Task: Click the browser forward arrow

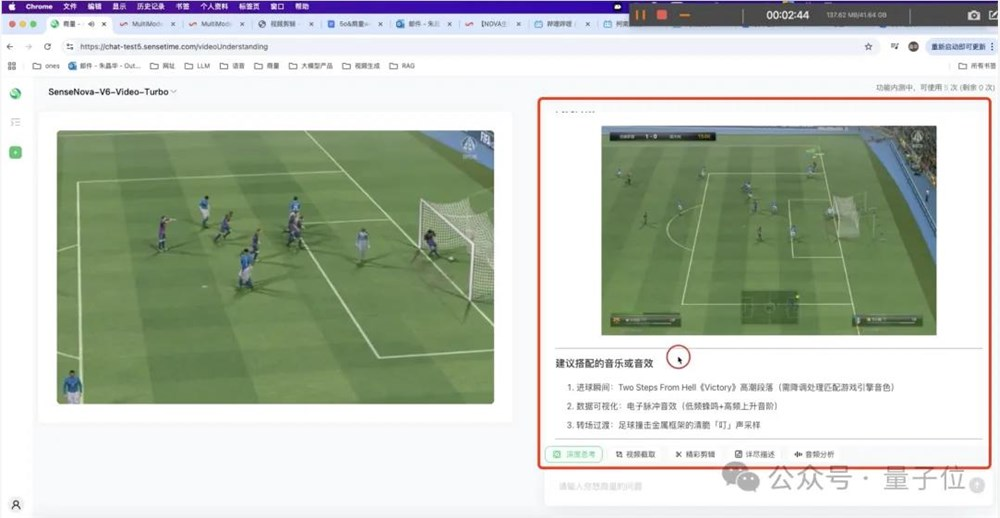Action: point(28,47)
